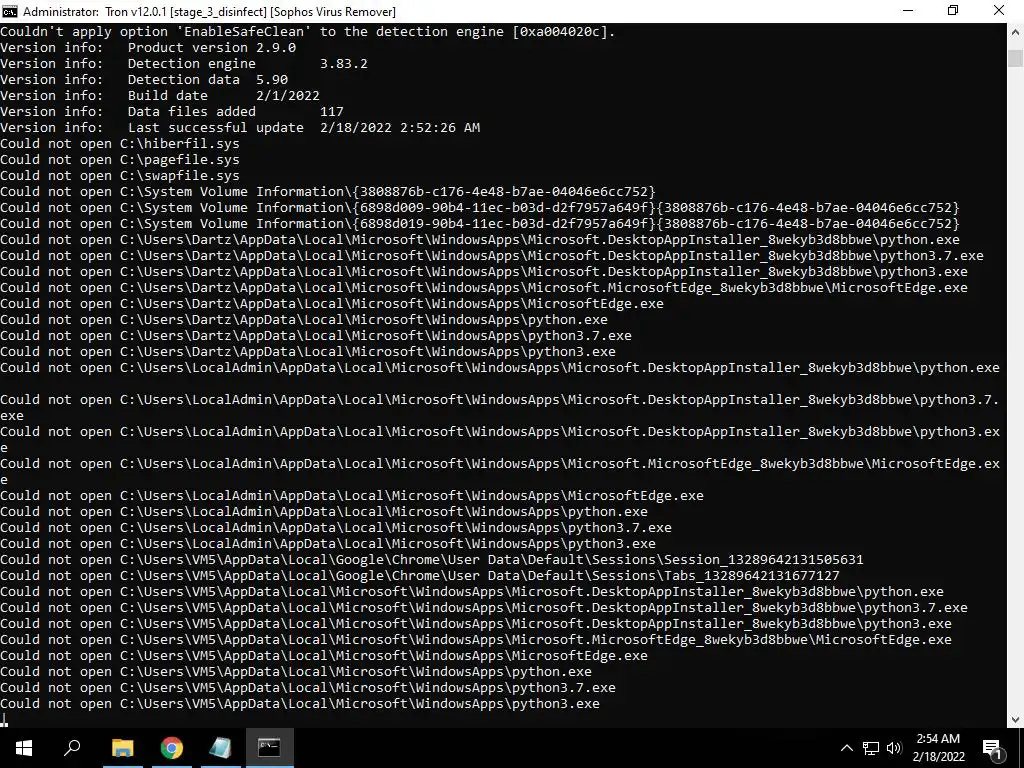Screen dimensions: 1024x768
Task: Click 'Could not open C:\pagefile.sys' line
Action: (120, 159)
